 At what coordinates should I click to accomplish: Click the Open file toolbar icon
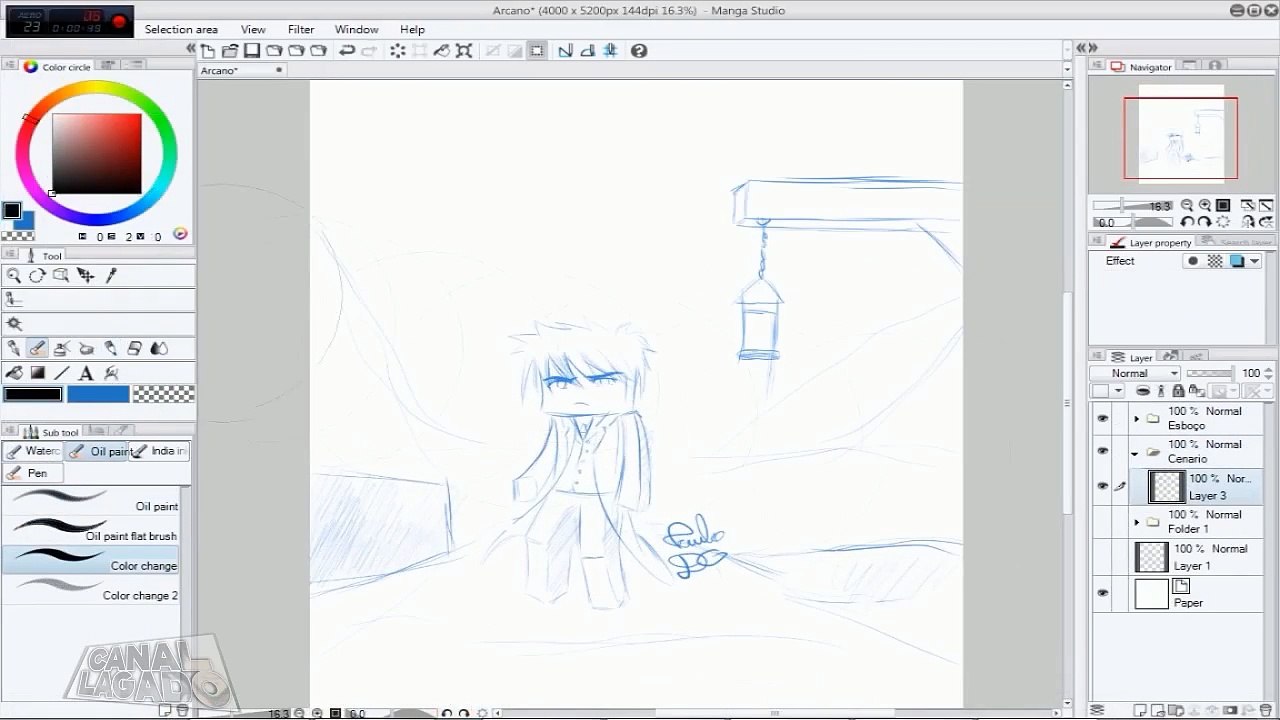pos(230,51)
